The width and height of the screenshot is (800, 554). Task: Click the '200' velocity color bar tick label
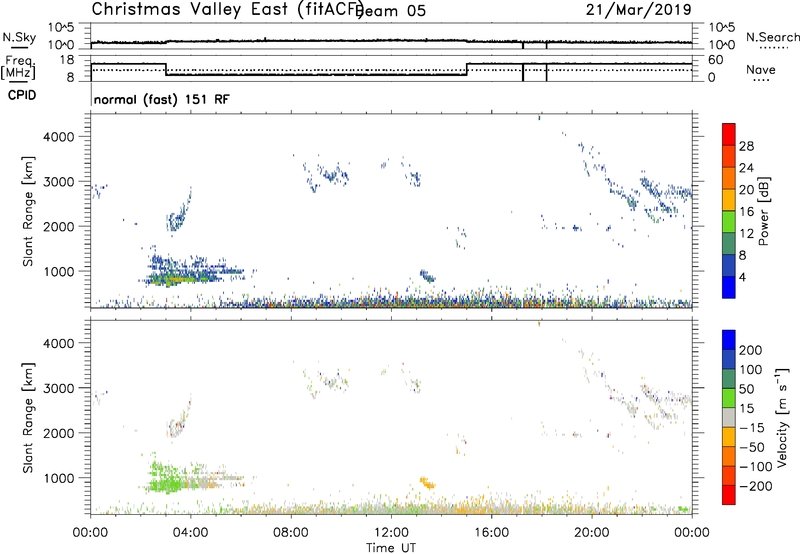[751, 350]
